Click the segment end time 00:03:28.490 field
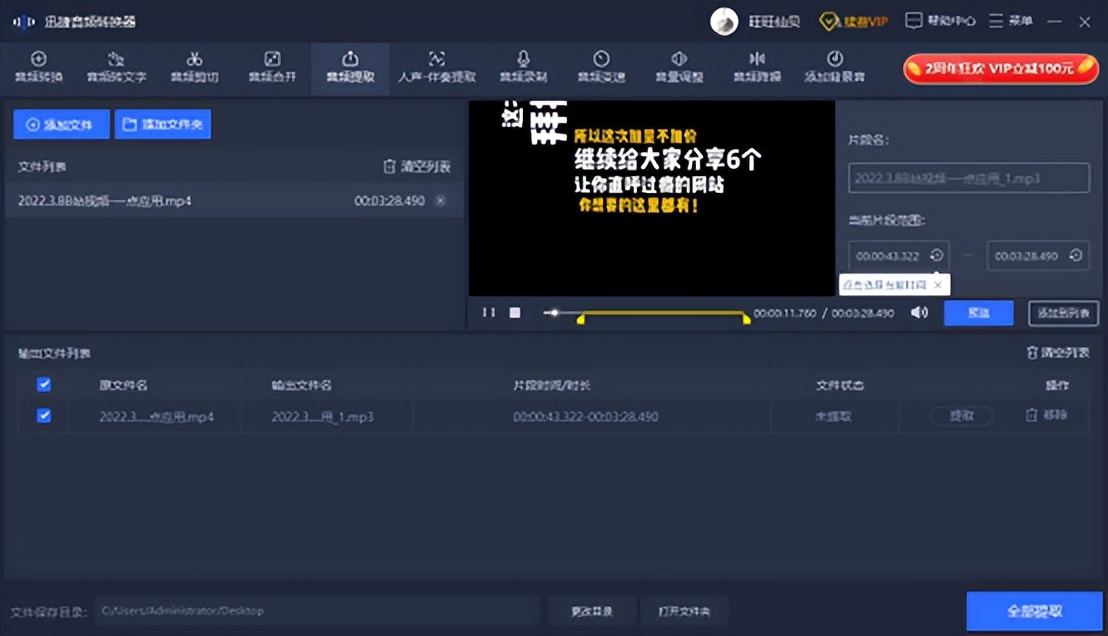Image resolution: width=1108 pixels, height=636 pixels. click(x=1027, y=256)
